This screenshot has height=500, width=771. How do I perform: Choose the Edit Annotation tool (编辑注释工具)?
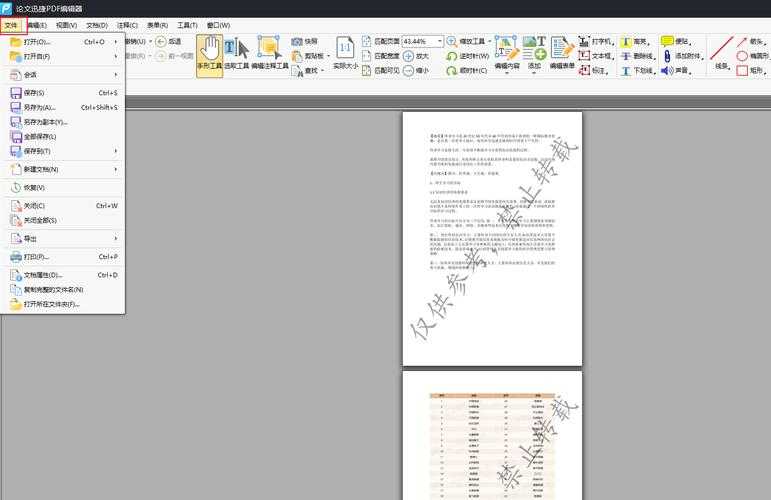coord(269,54)
